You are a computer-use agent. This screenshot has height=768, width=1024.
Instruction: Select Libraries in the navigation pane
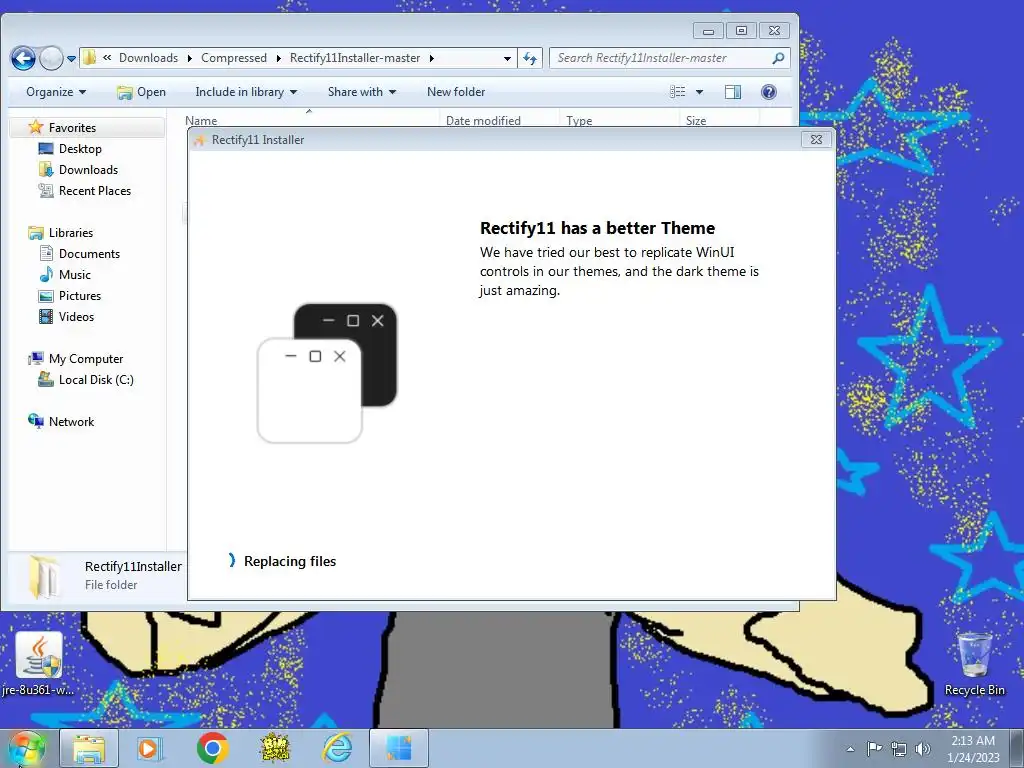click(x=71, y=232)
